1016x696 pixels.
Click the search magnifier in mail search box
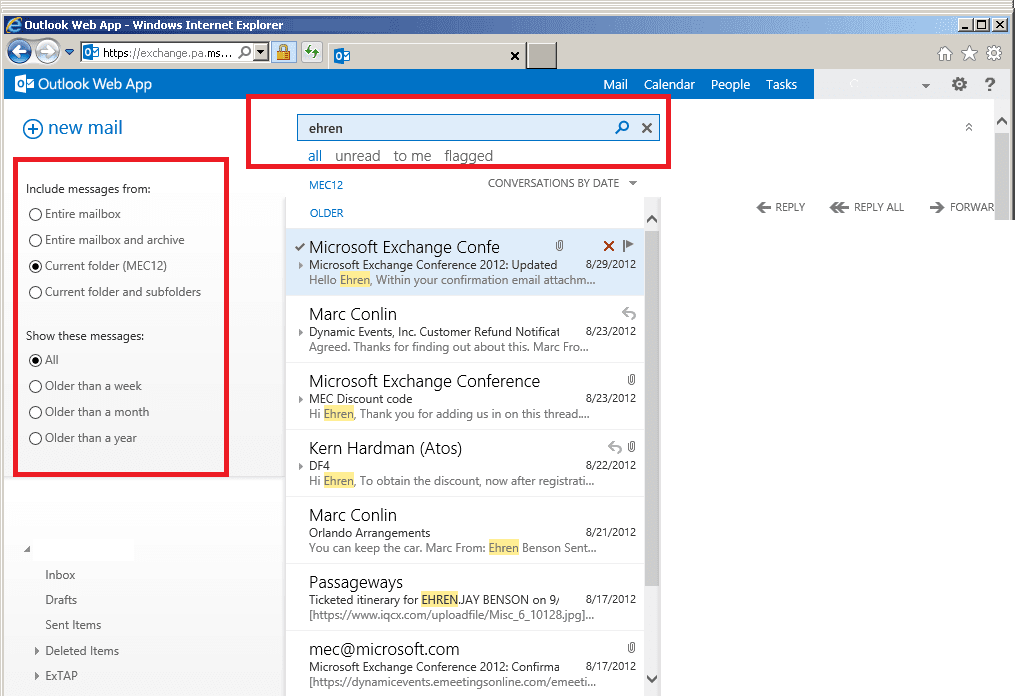pos(622,128)
